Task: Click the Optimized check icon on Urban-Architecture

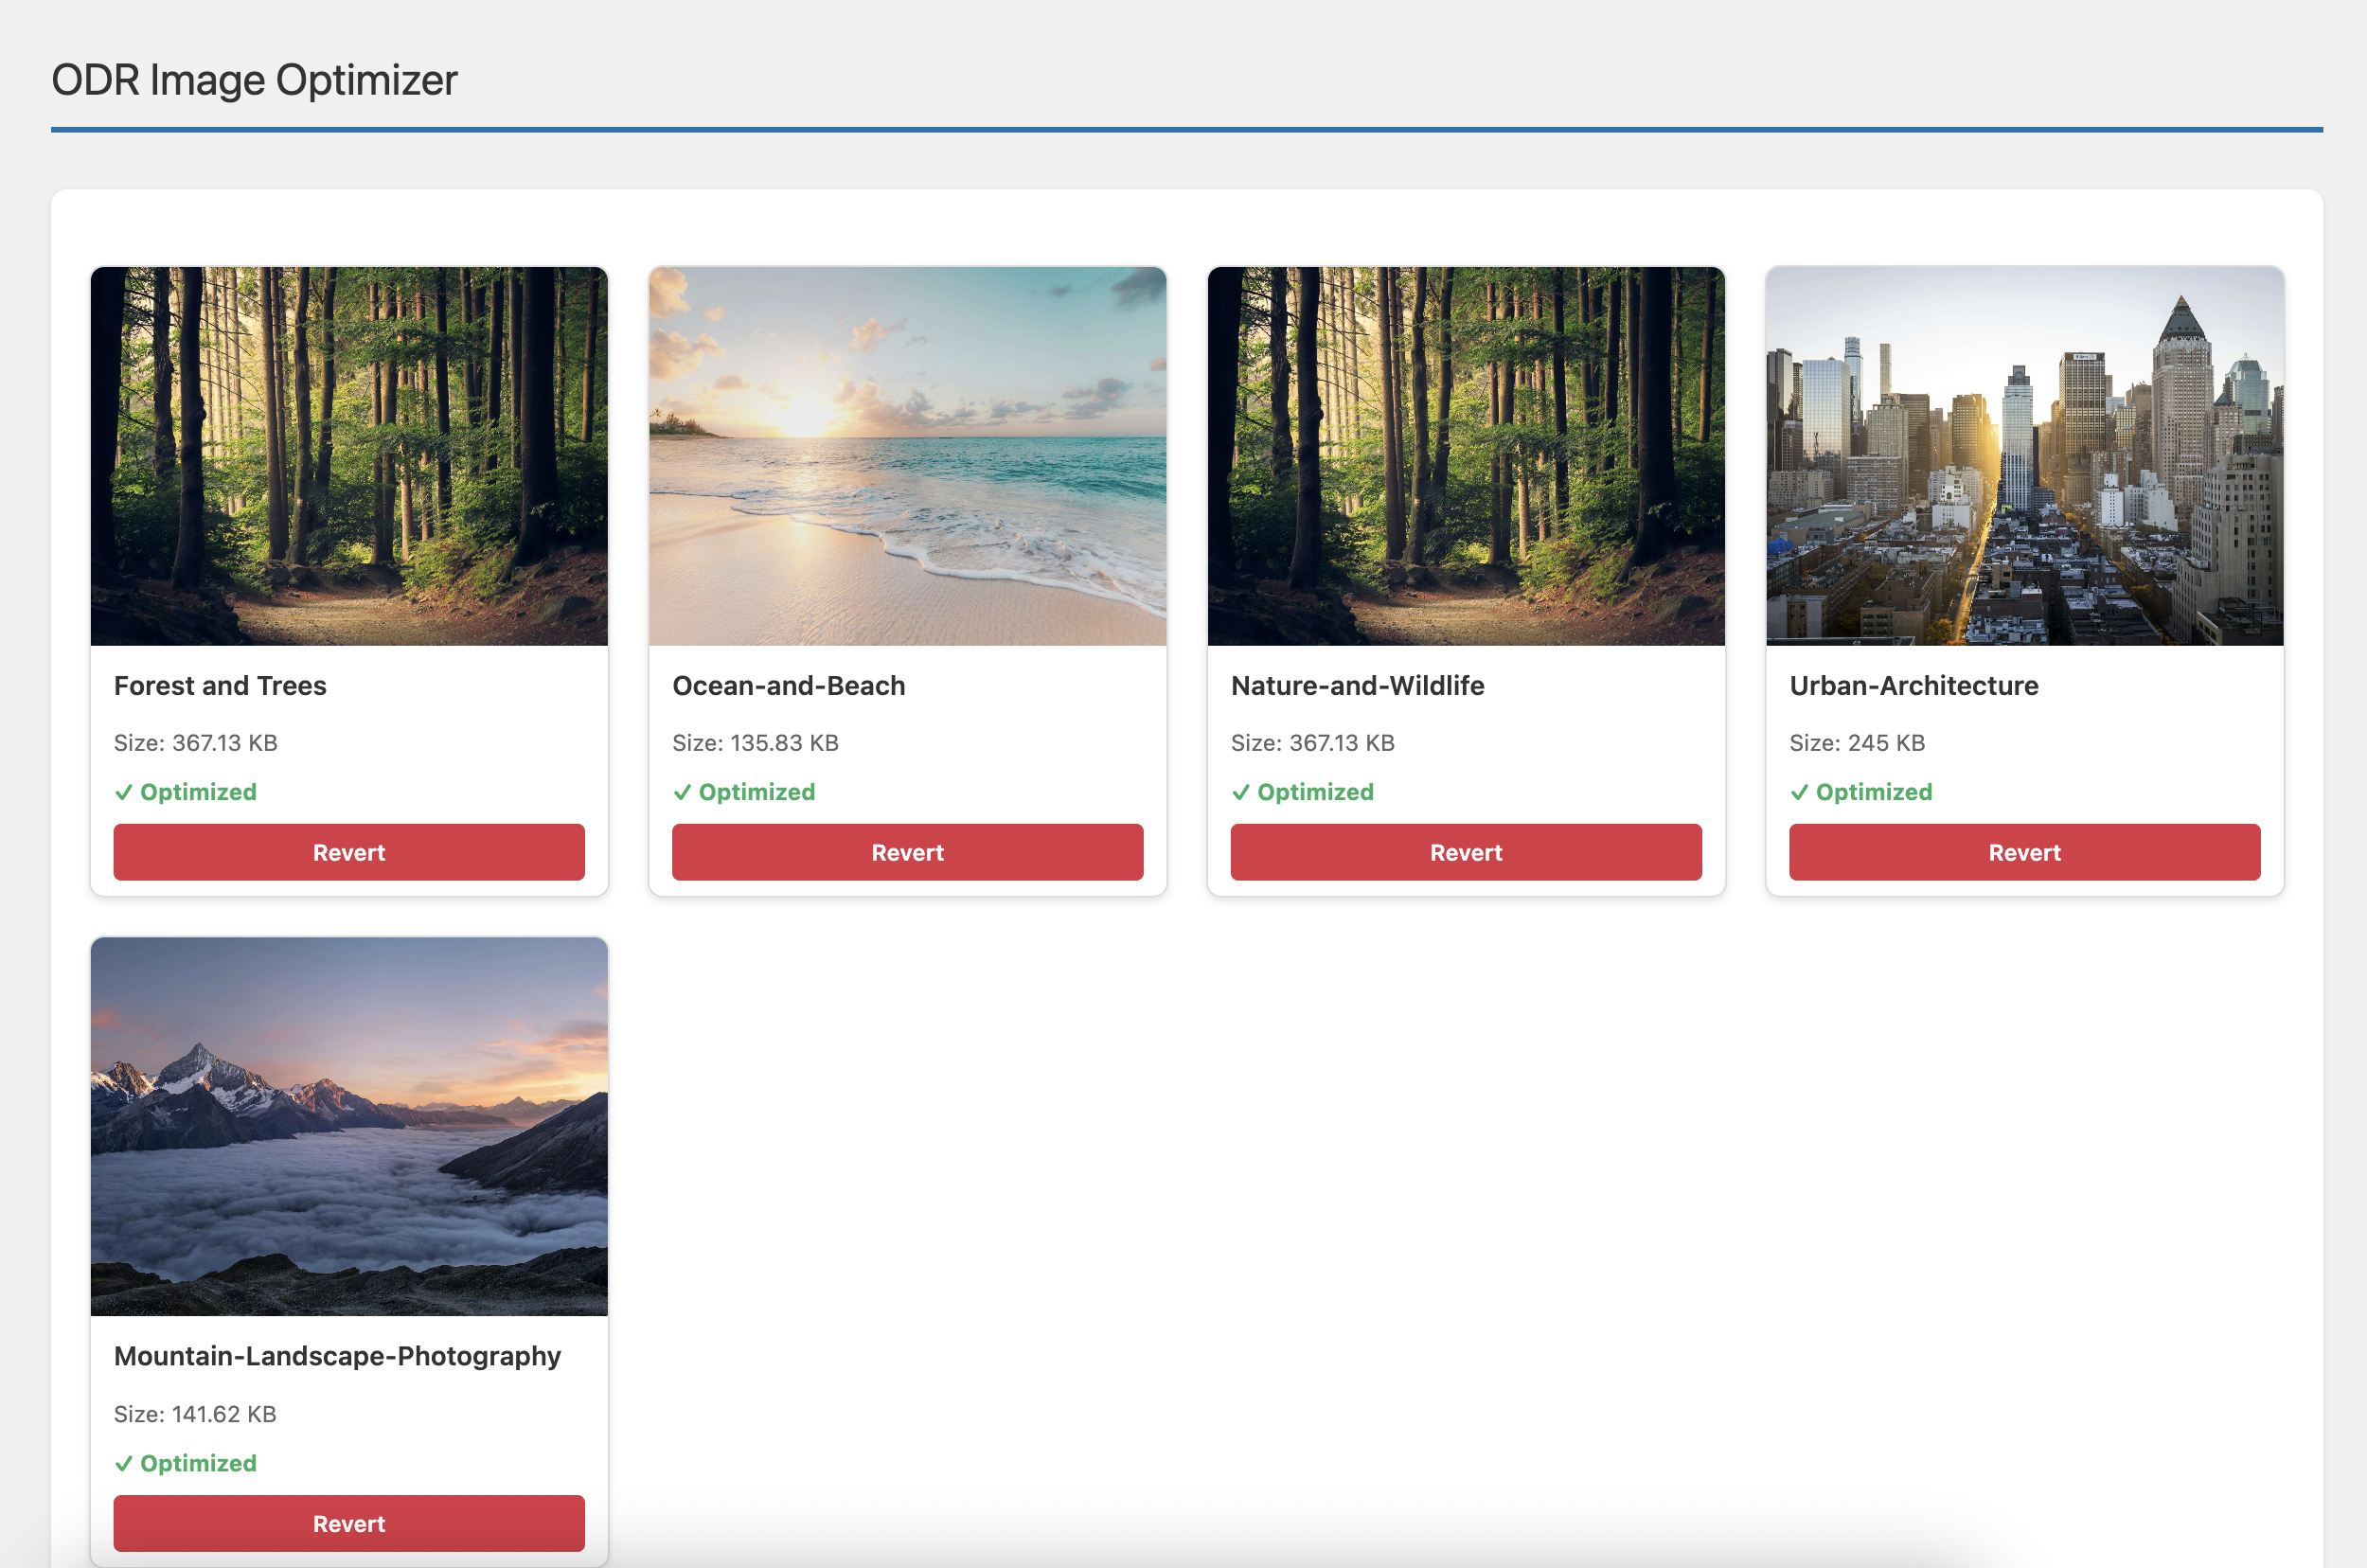Action: coord(1799,791)
